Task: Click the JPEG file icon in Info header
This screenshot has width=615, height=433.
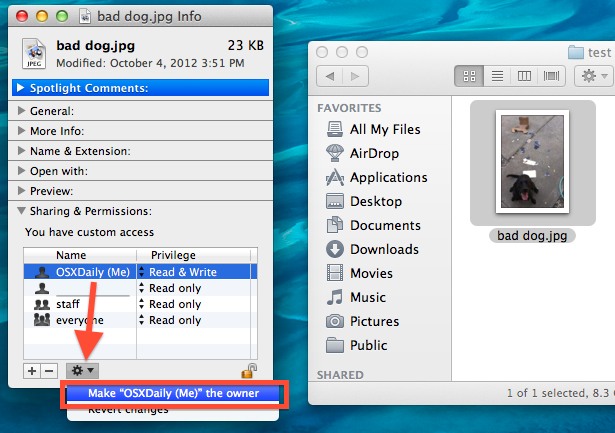Action: coord(34,54)
